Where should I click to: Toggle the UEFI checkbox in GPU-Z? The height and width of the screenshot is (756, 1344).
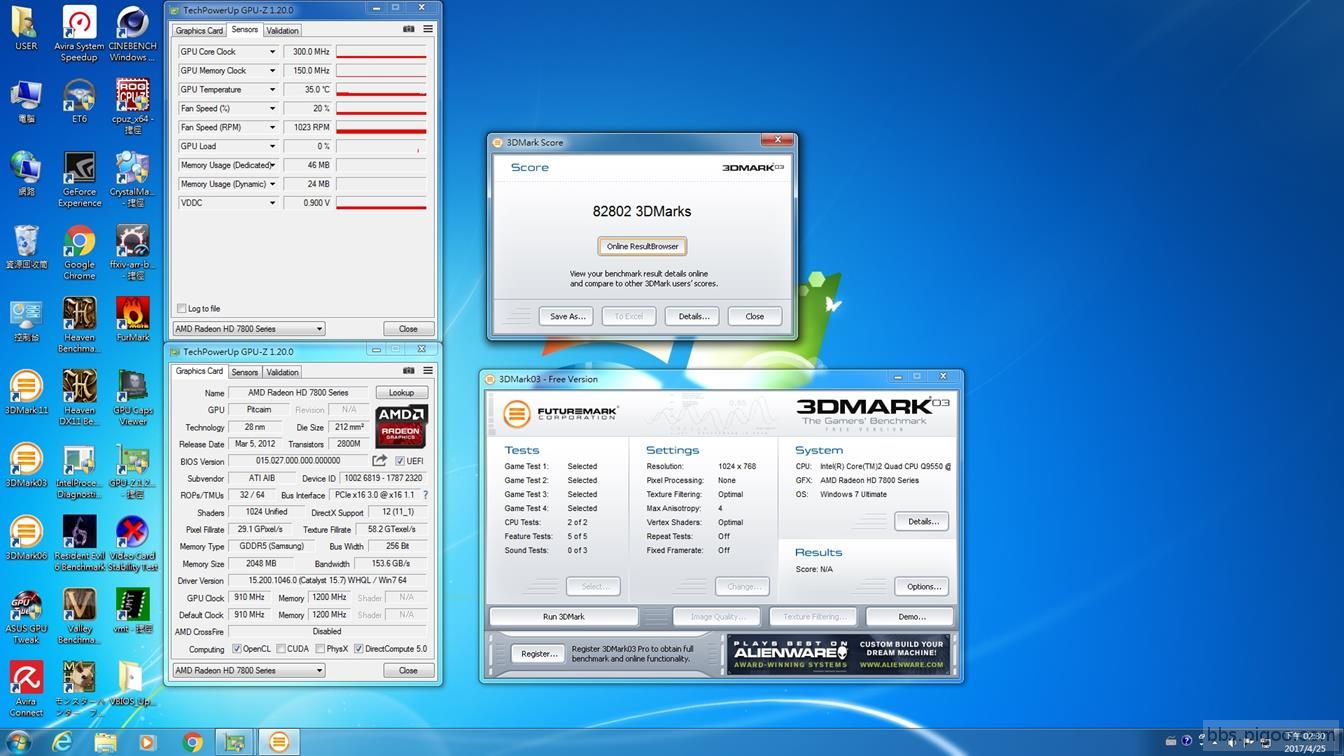(400, 461)
